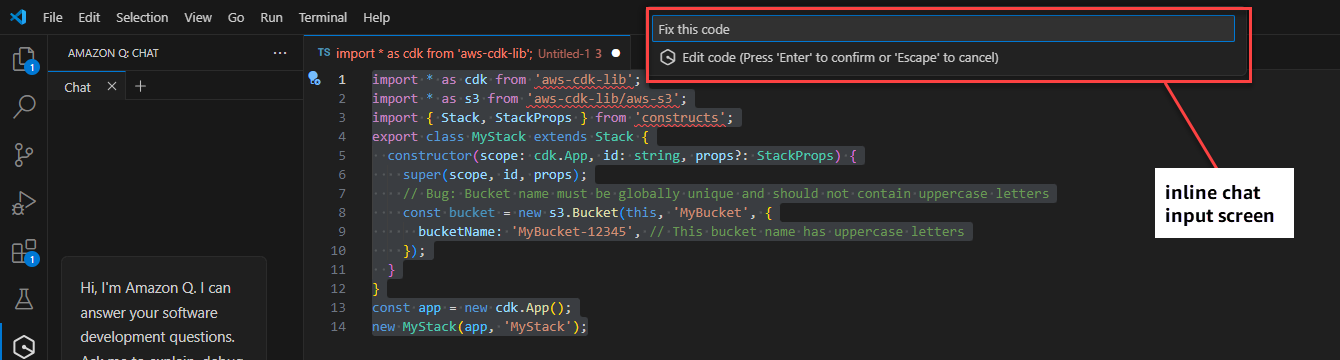Click the unsaved dot on editor tab
This screenshot has width=1340, height=360.
(x=616, y=53)
